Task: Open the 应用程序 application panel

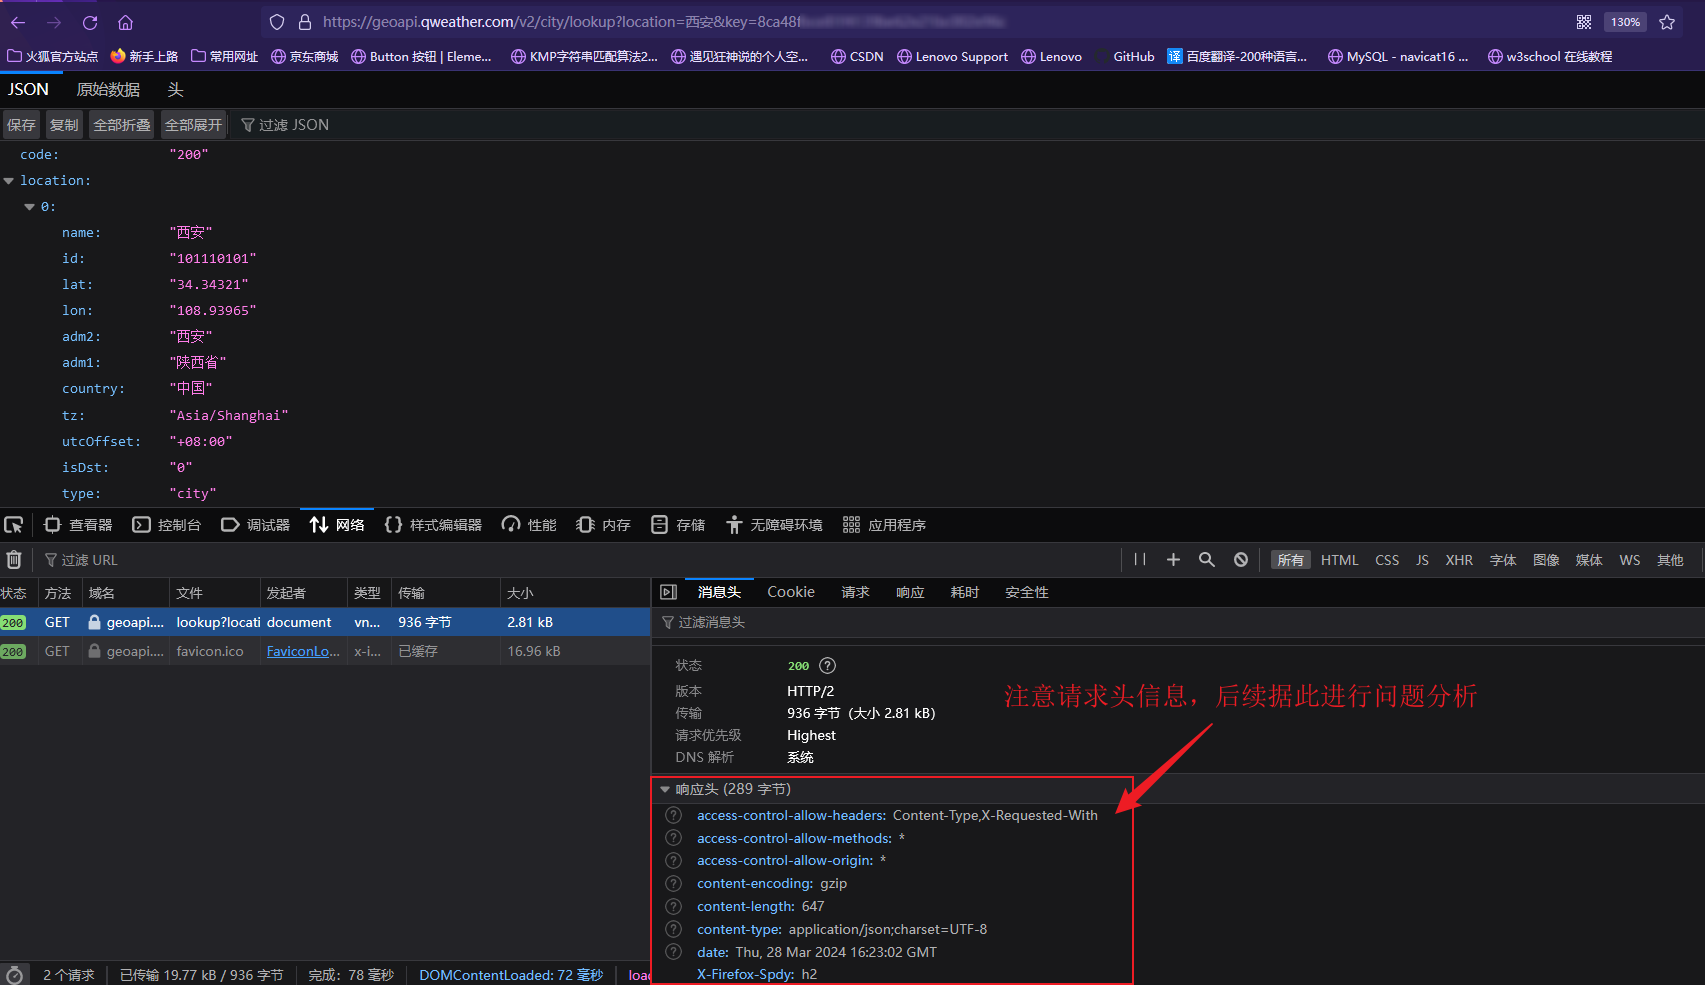Action: [884, 525]
